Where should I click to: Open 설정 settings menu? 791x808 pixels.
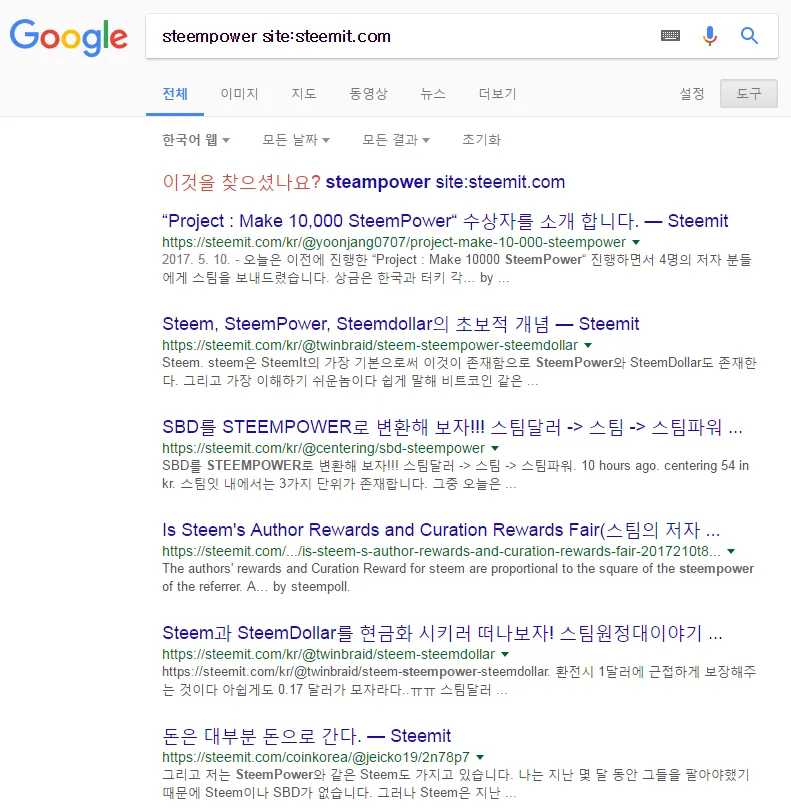tap(692, 94)
